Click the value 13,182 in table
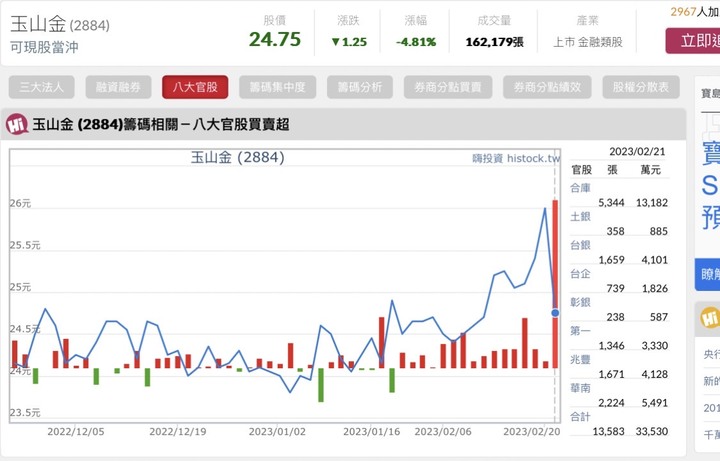The height and width of the screenshot is (461, 720). tap(652, 202)
